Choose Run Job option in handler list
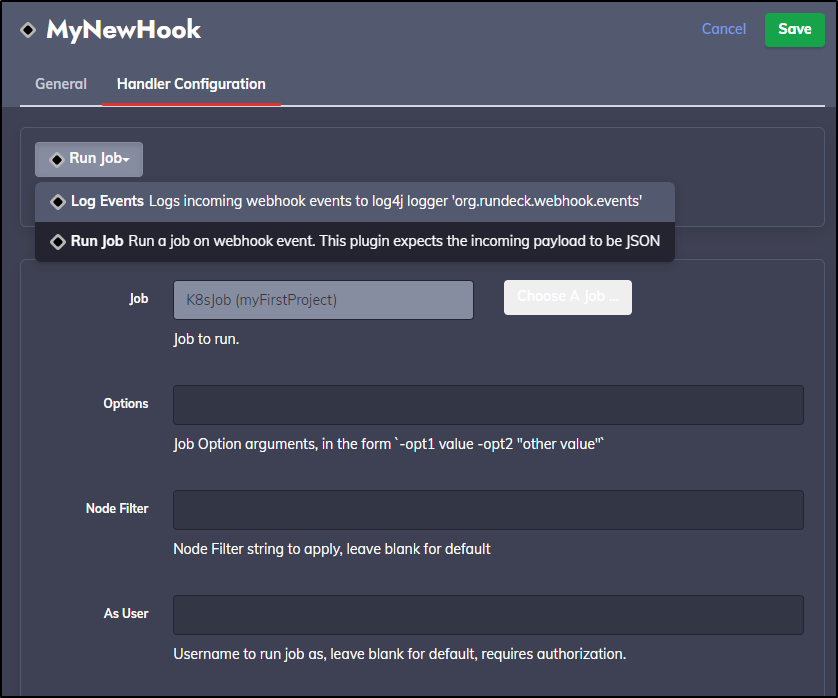This screenshot has height=698, width=838. pyautogui.click(x=355, y=242)
